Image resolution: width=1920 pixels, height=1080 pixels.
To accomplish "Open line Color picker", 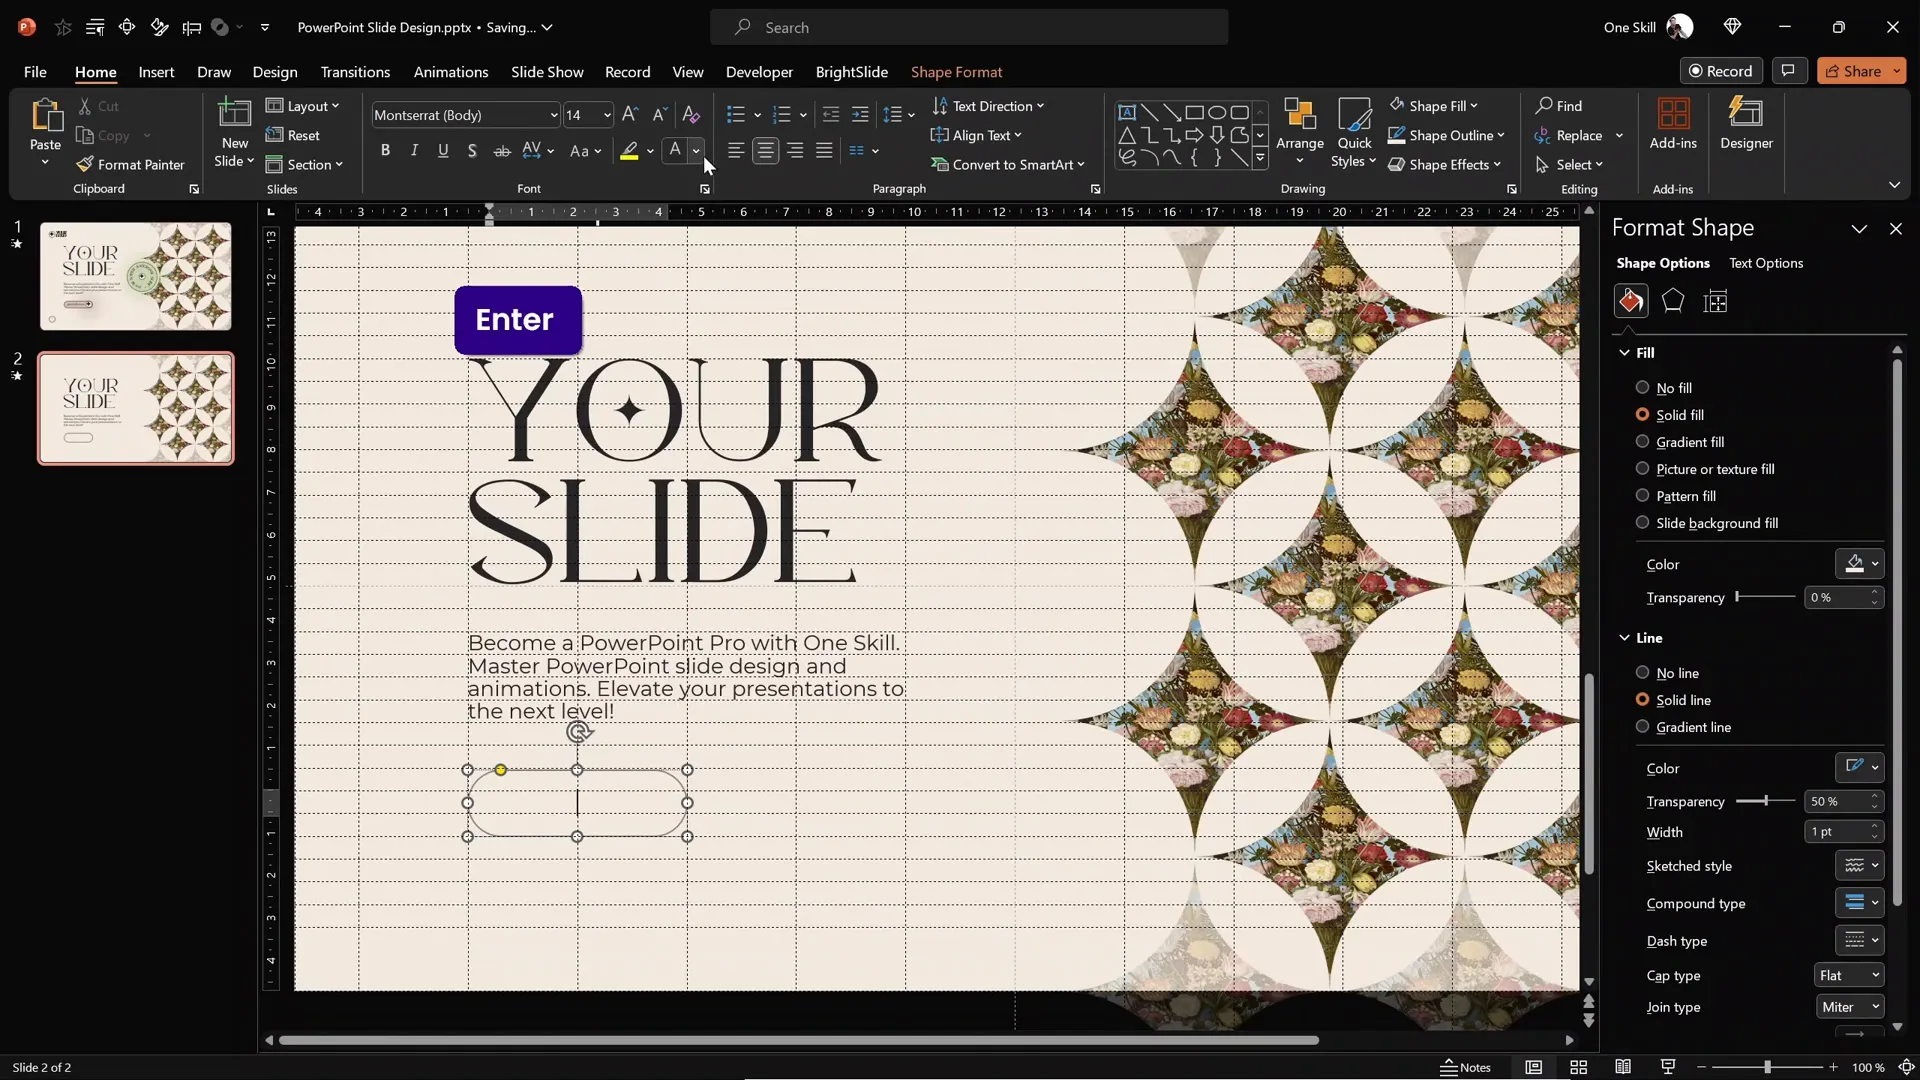I will coord(1859,768).
